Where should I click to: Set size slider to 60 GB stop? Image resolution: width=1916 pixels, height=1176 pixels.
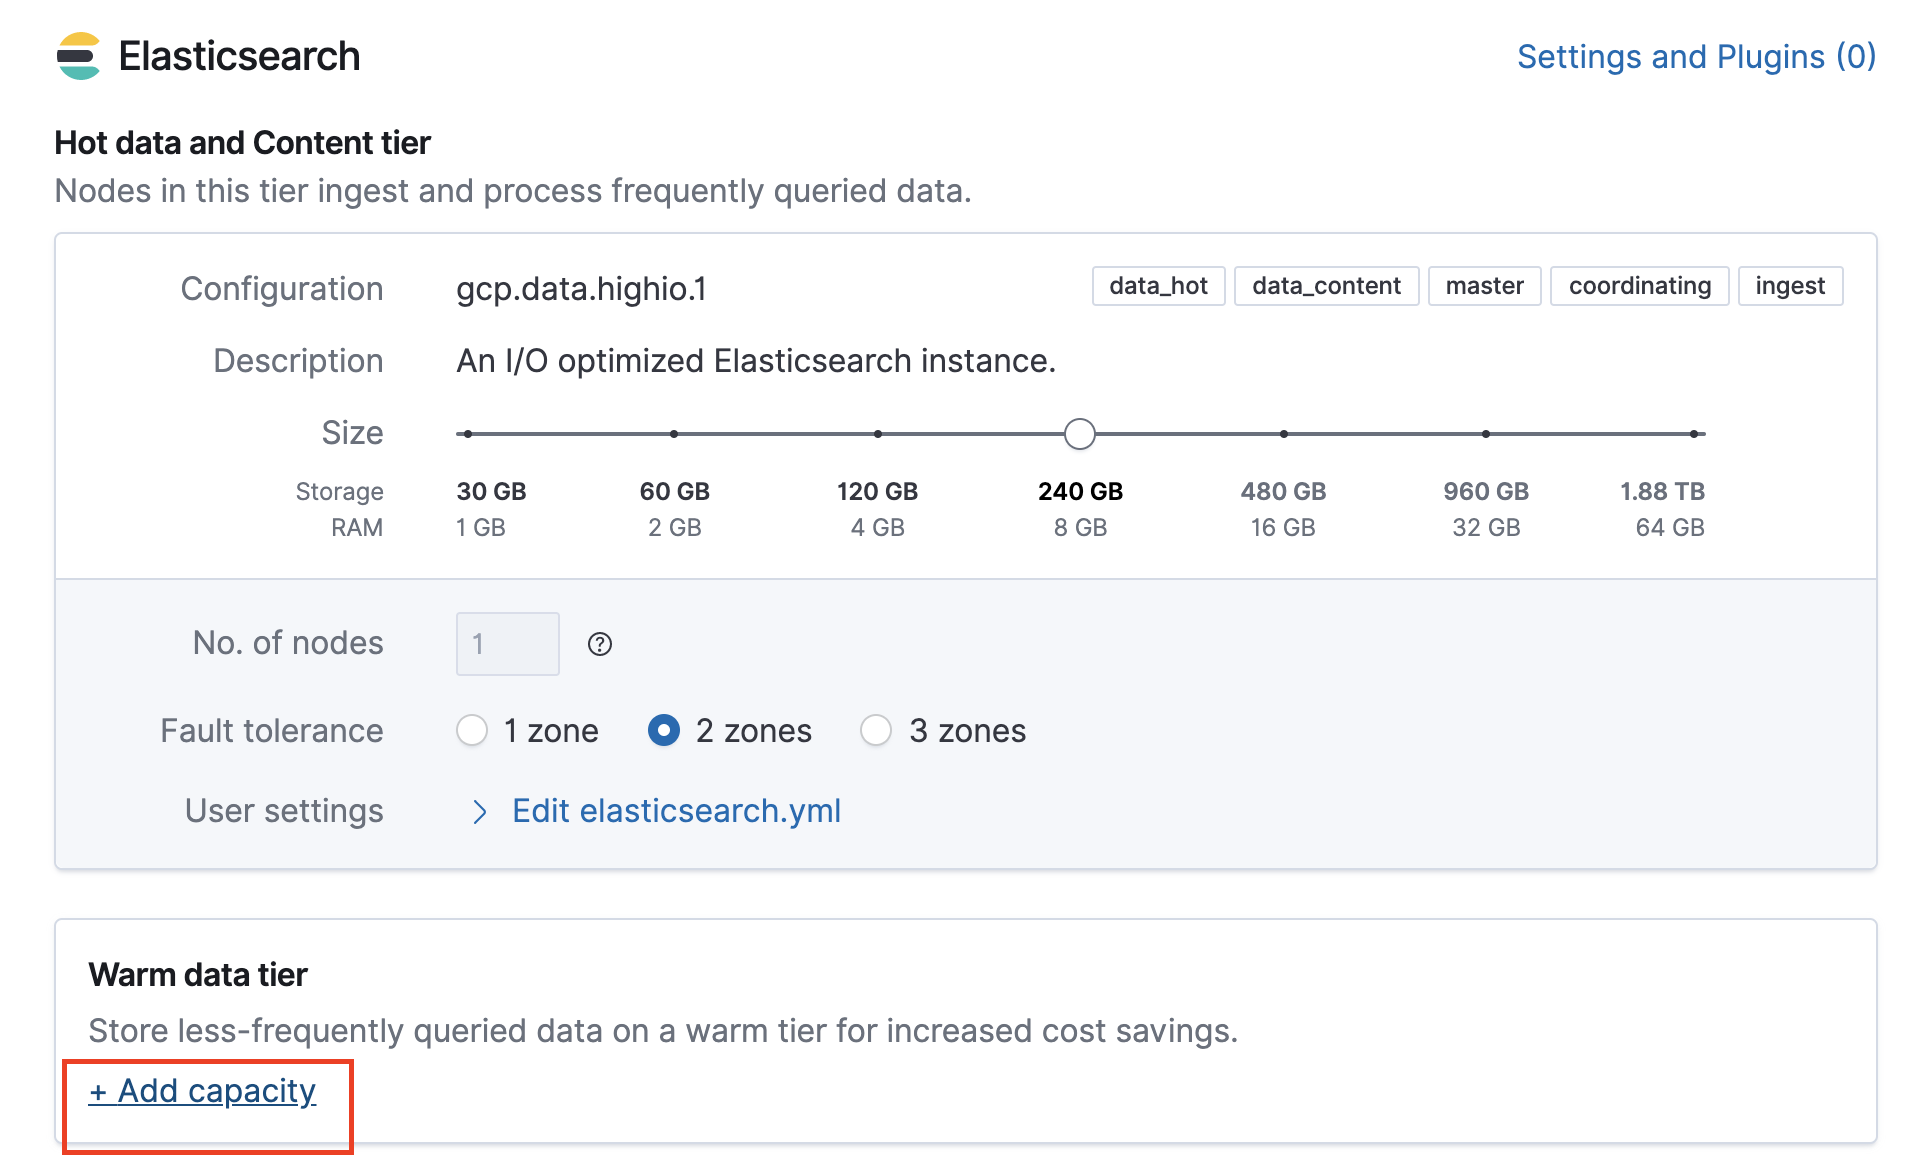(674, 434)
